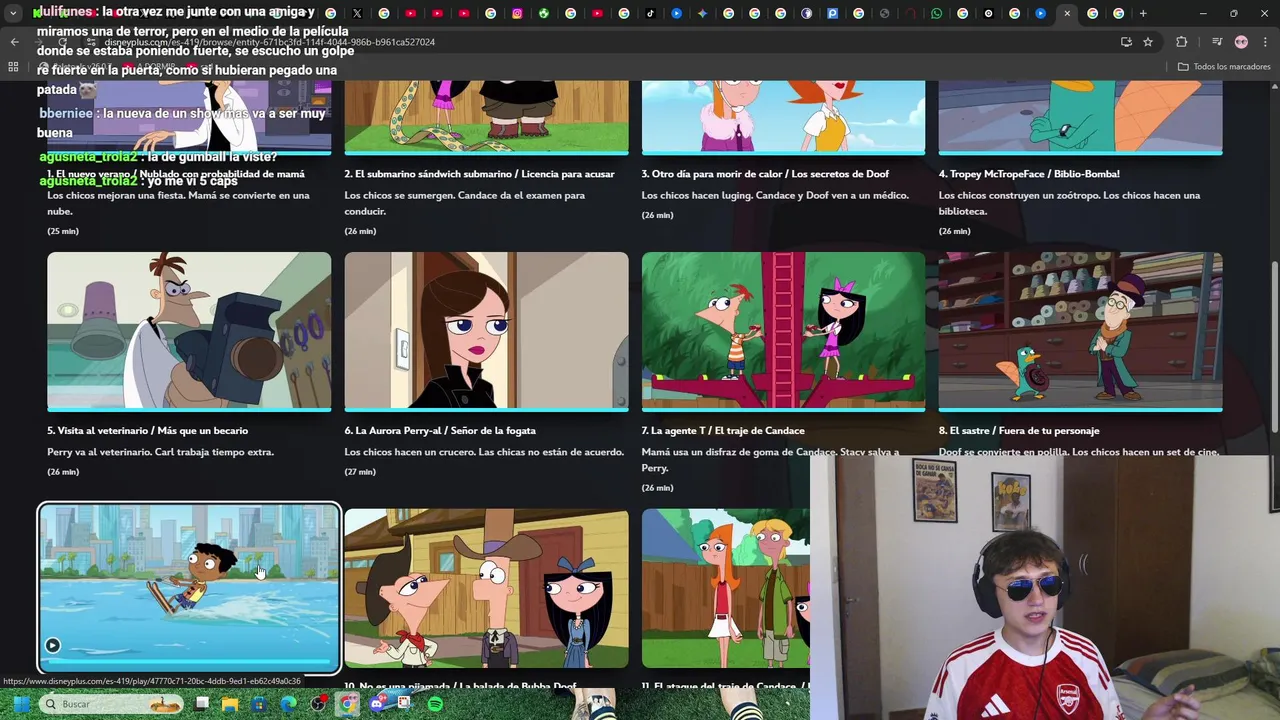This screenshot has height=720, width=1280.
Task: Open Microsoft Edge from the taskbar
Action: [x=288, y=704]
